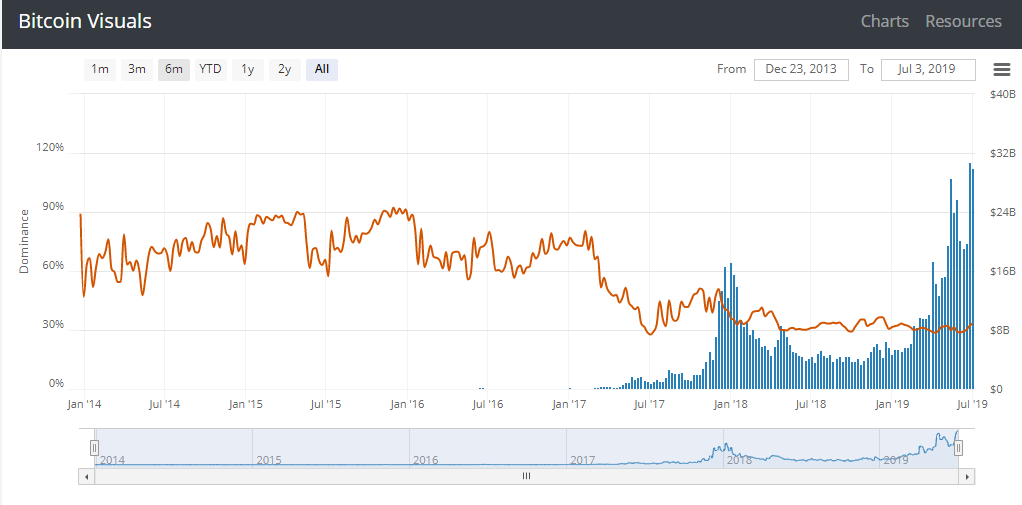Click the scrollbar right arrow
The height and width of the screenshot is (505, 1022).
(x=967, y=476)
